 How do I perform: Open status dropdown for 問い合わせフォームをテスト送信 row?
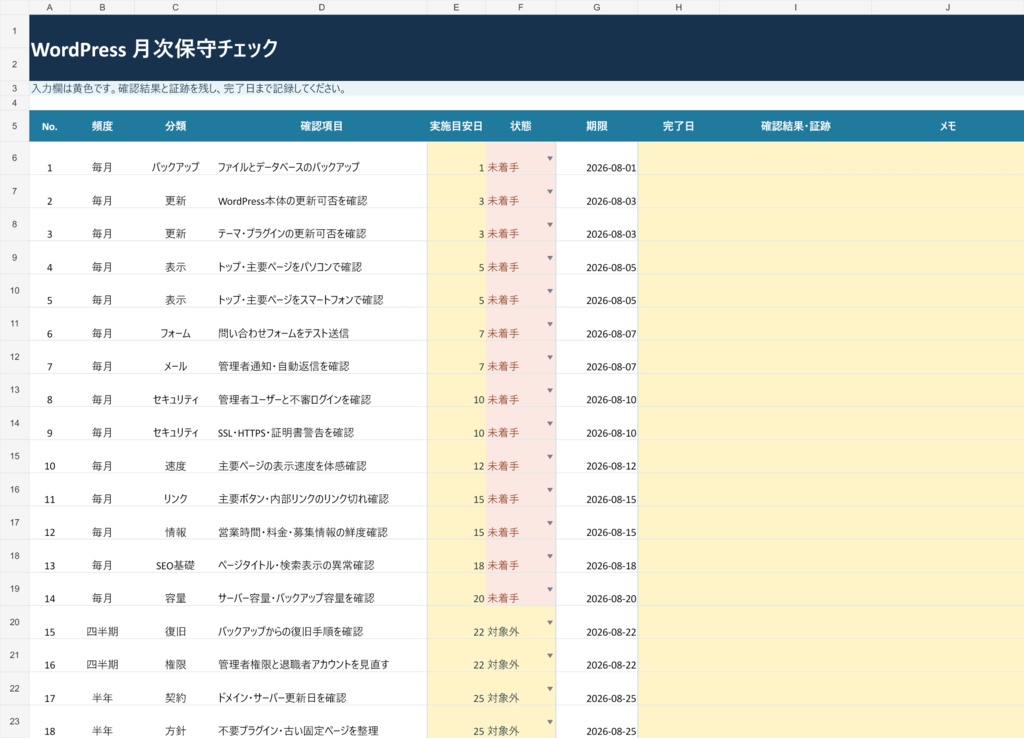[549, 325]
